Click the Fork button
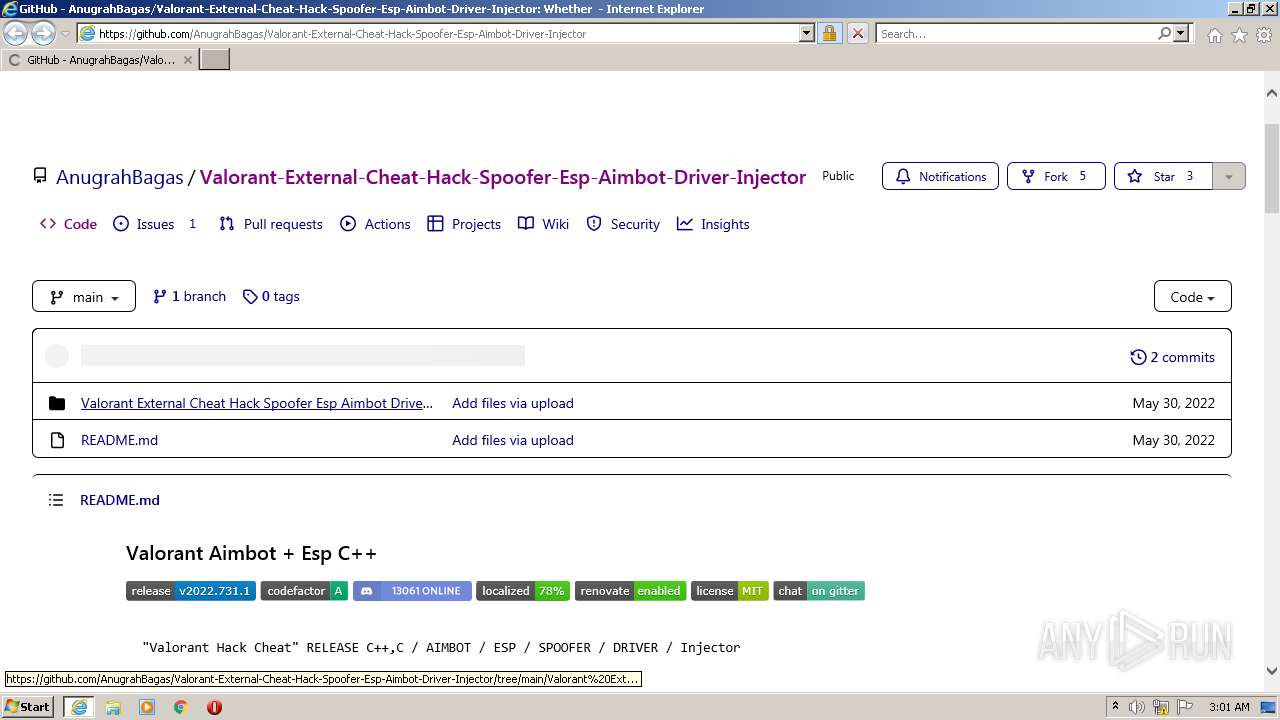This screenshot has width=1280, height=720. pos(1056,176)
